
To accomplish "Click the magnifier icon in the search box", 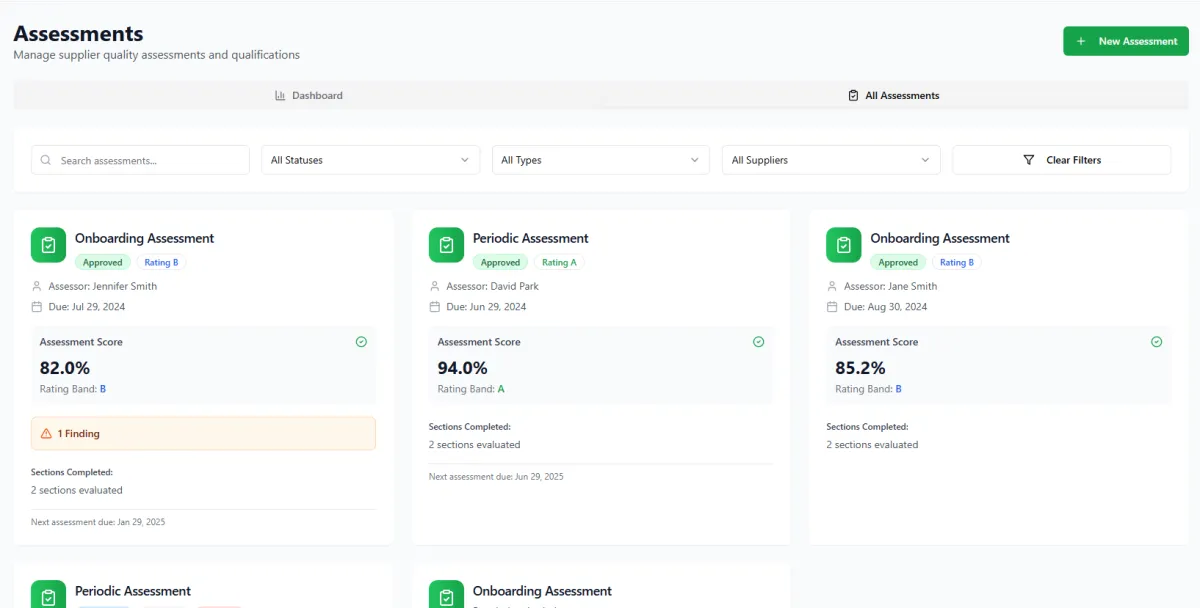I will coord(46,160).
